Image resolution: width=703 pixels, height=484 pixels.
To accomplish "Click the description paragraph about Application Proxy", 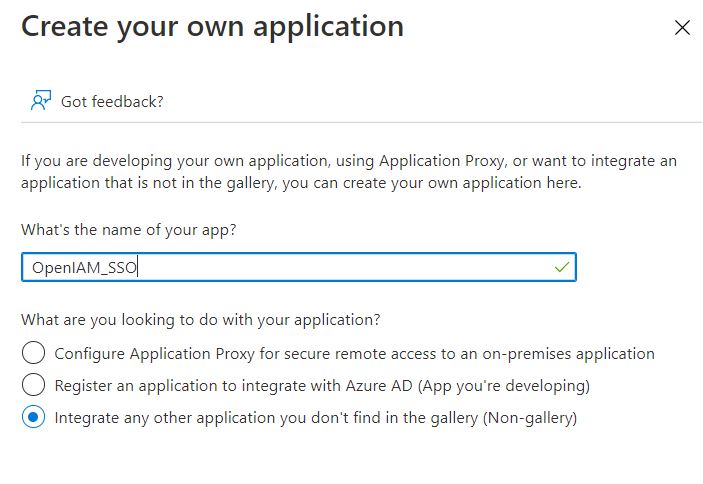I will pyautogui.click(x=349, y=172).
